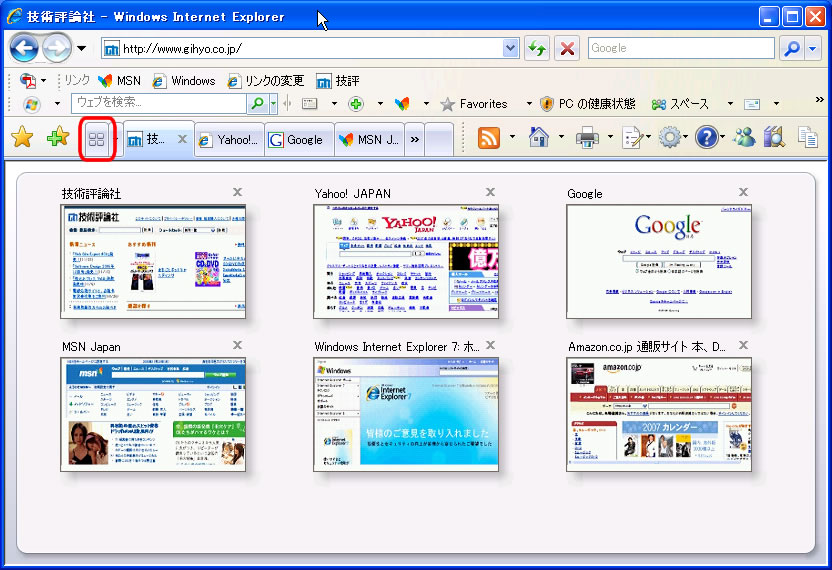Click the blue Help question-mark icon
Viewport: 832px width, 570px height.
coord(707,137)
